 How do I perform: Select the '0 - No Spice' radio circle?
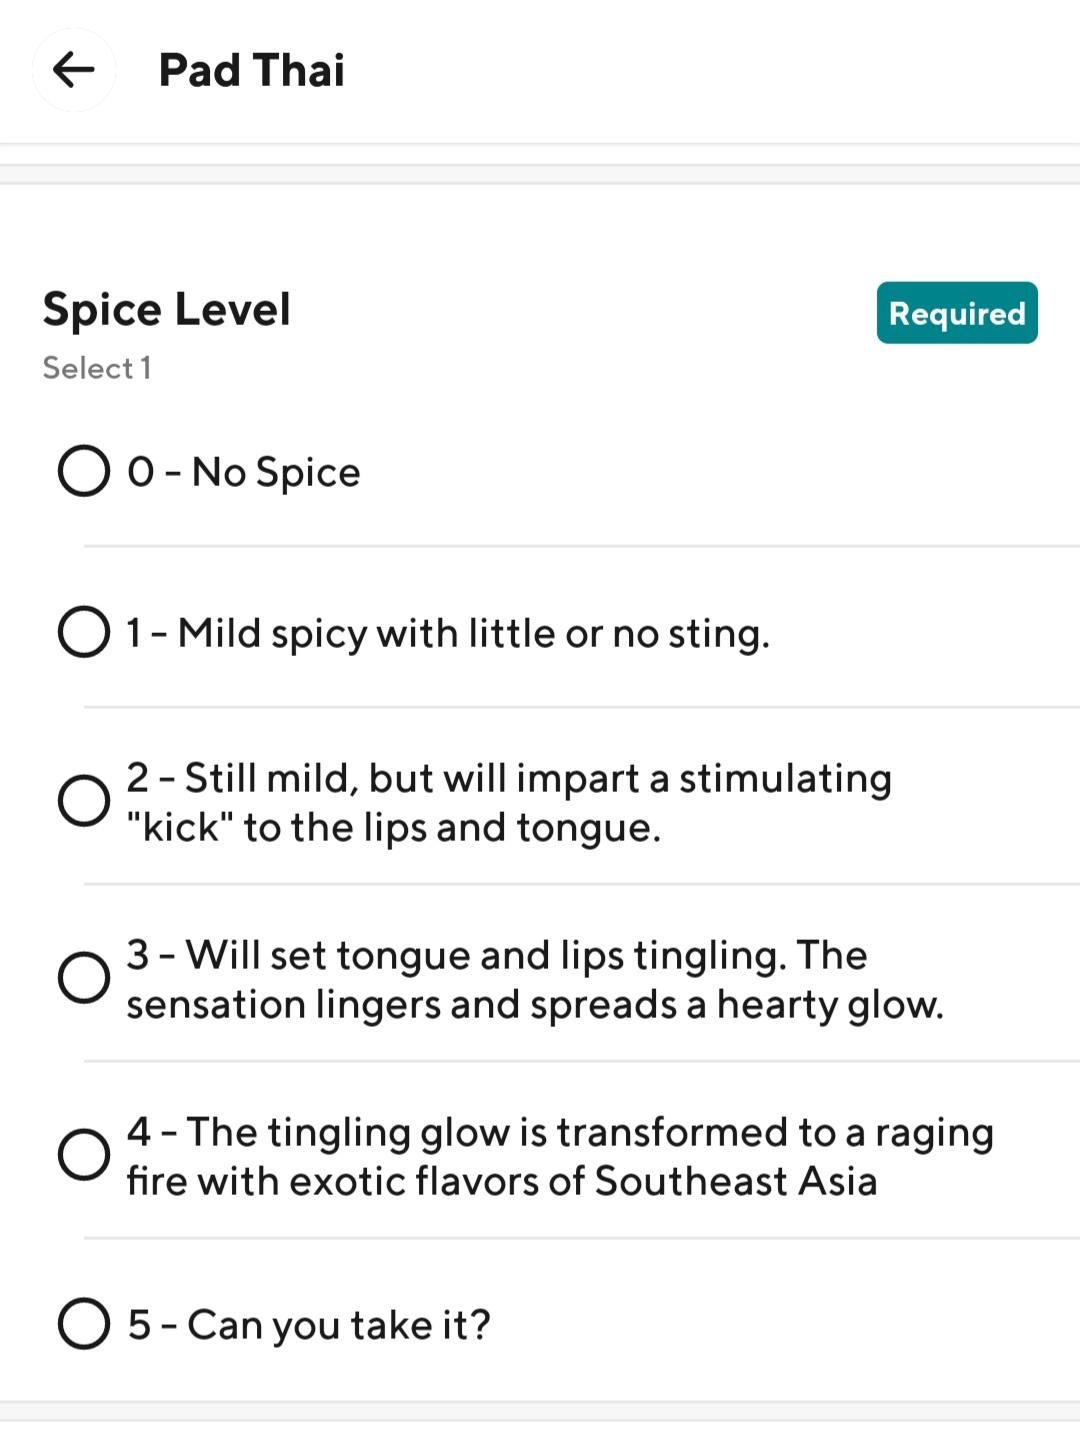[x=84, y=471]
